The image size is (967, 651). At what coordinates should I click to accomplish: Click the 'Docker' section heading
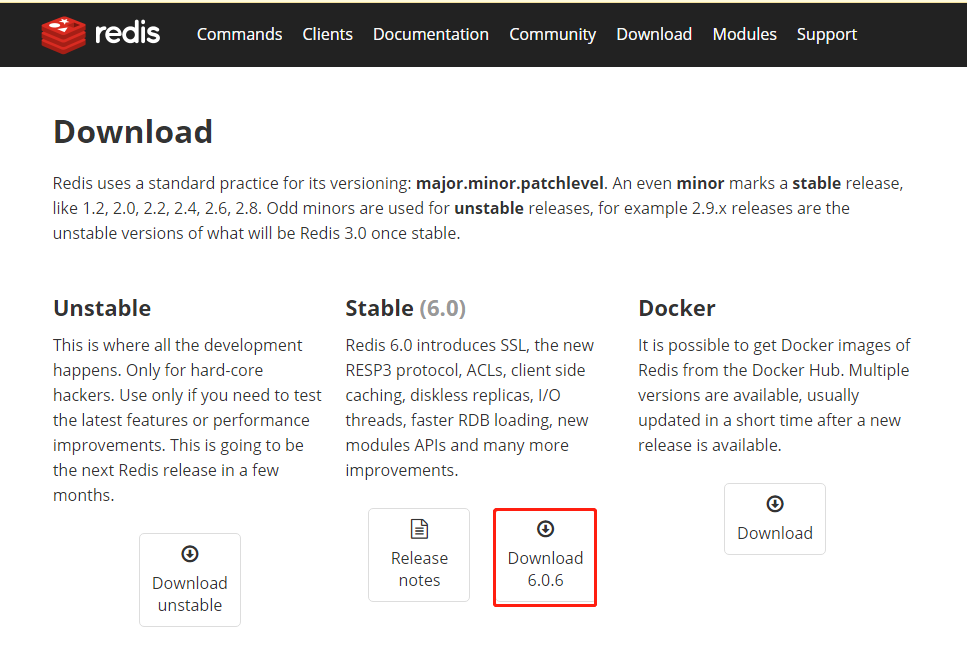click(677, 308)
